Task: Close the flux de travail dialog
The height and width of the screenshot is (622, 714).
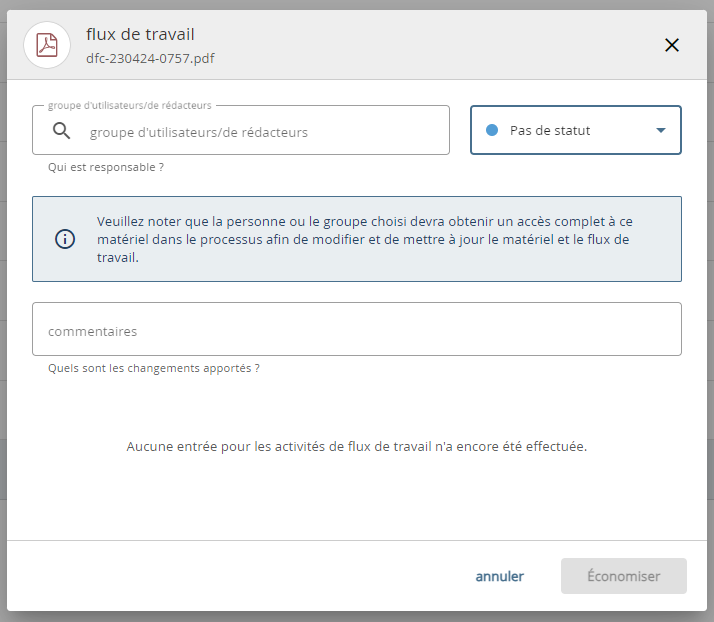Action: pos(672,45)
